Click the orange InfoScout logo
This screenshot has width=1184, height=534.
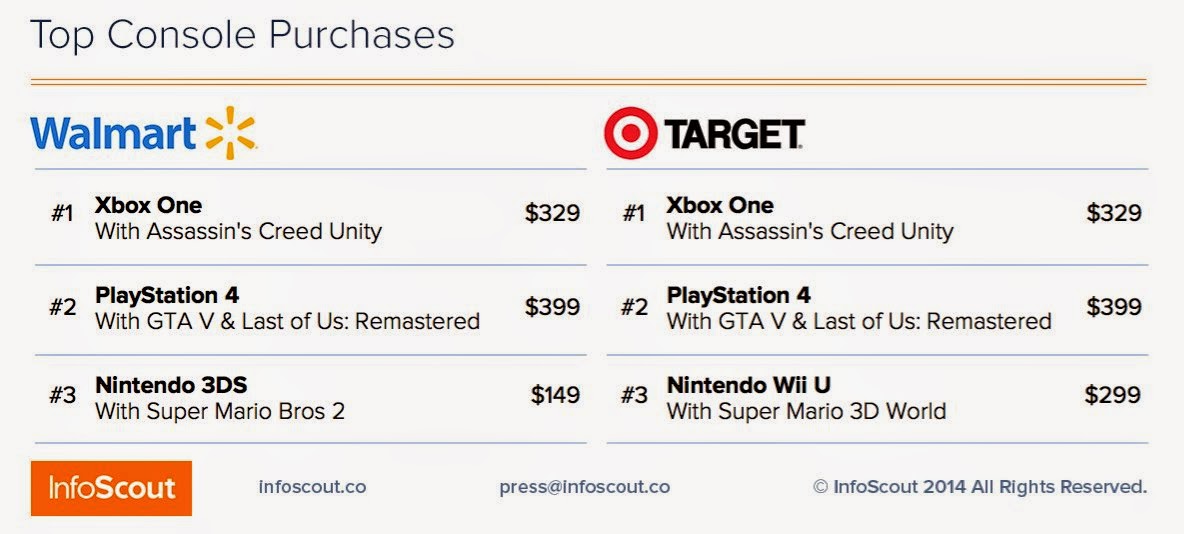click(111, 488)
